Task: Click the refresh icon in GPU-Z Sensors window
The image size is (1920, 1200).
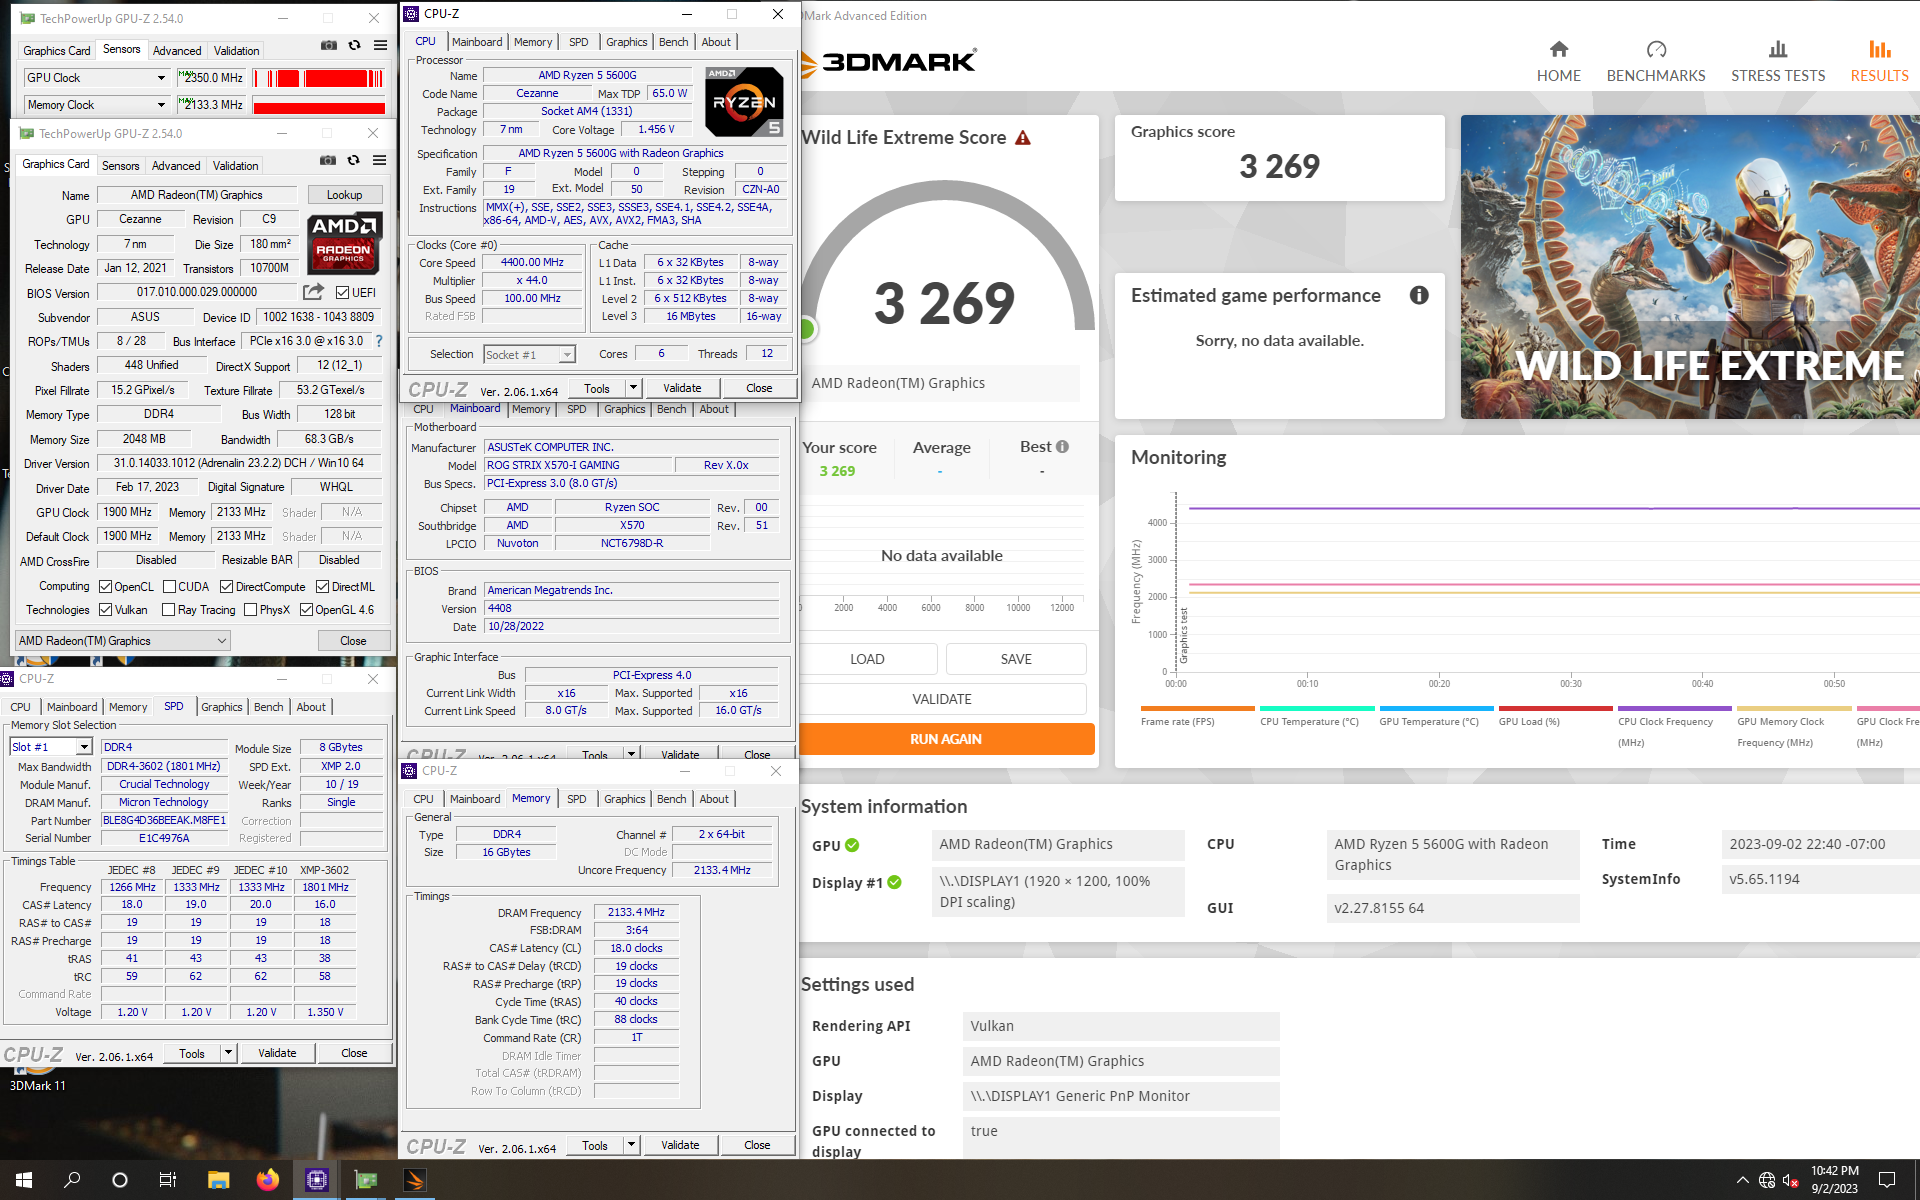Action: (354, 45)
